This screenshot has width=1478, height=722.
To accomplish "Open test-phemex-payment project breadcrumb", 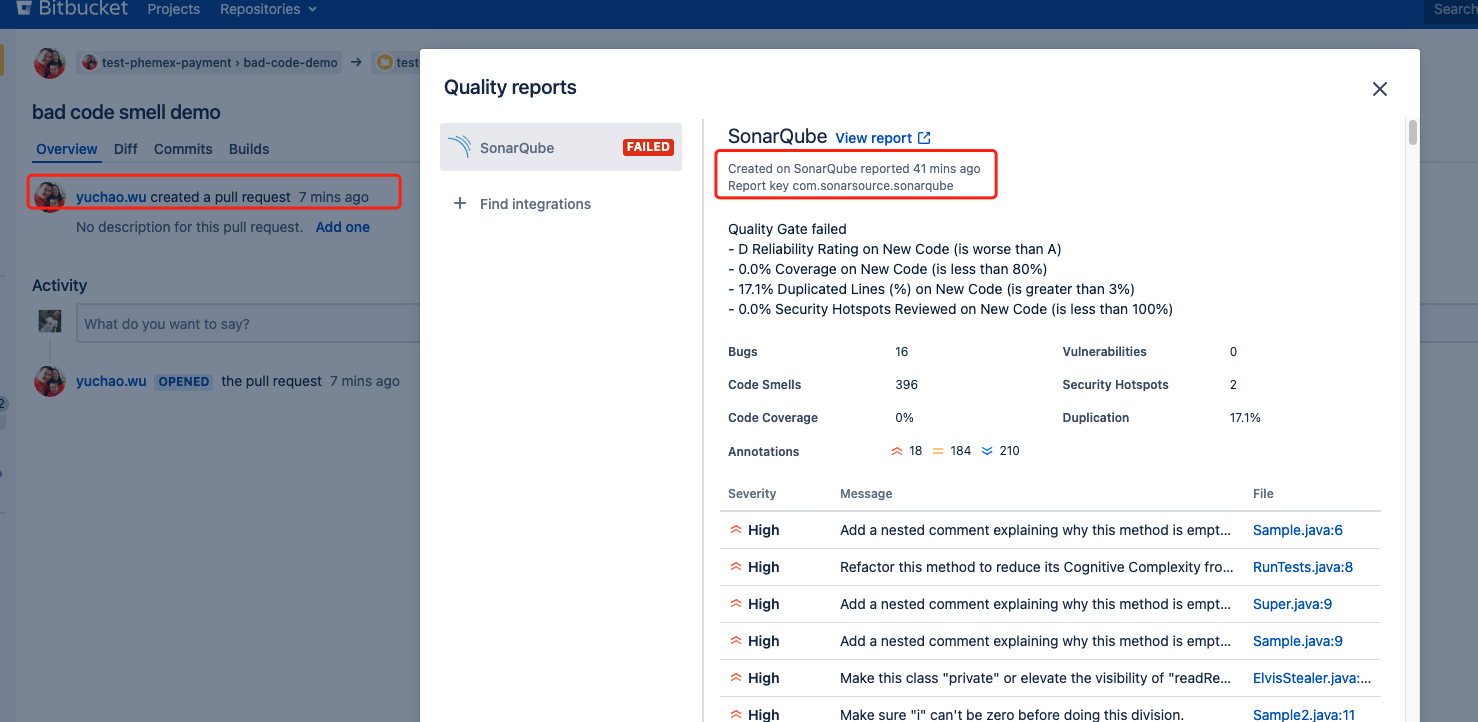I will tap(167, 62).
